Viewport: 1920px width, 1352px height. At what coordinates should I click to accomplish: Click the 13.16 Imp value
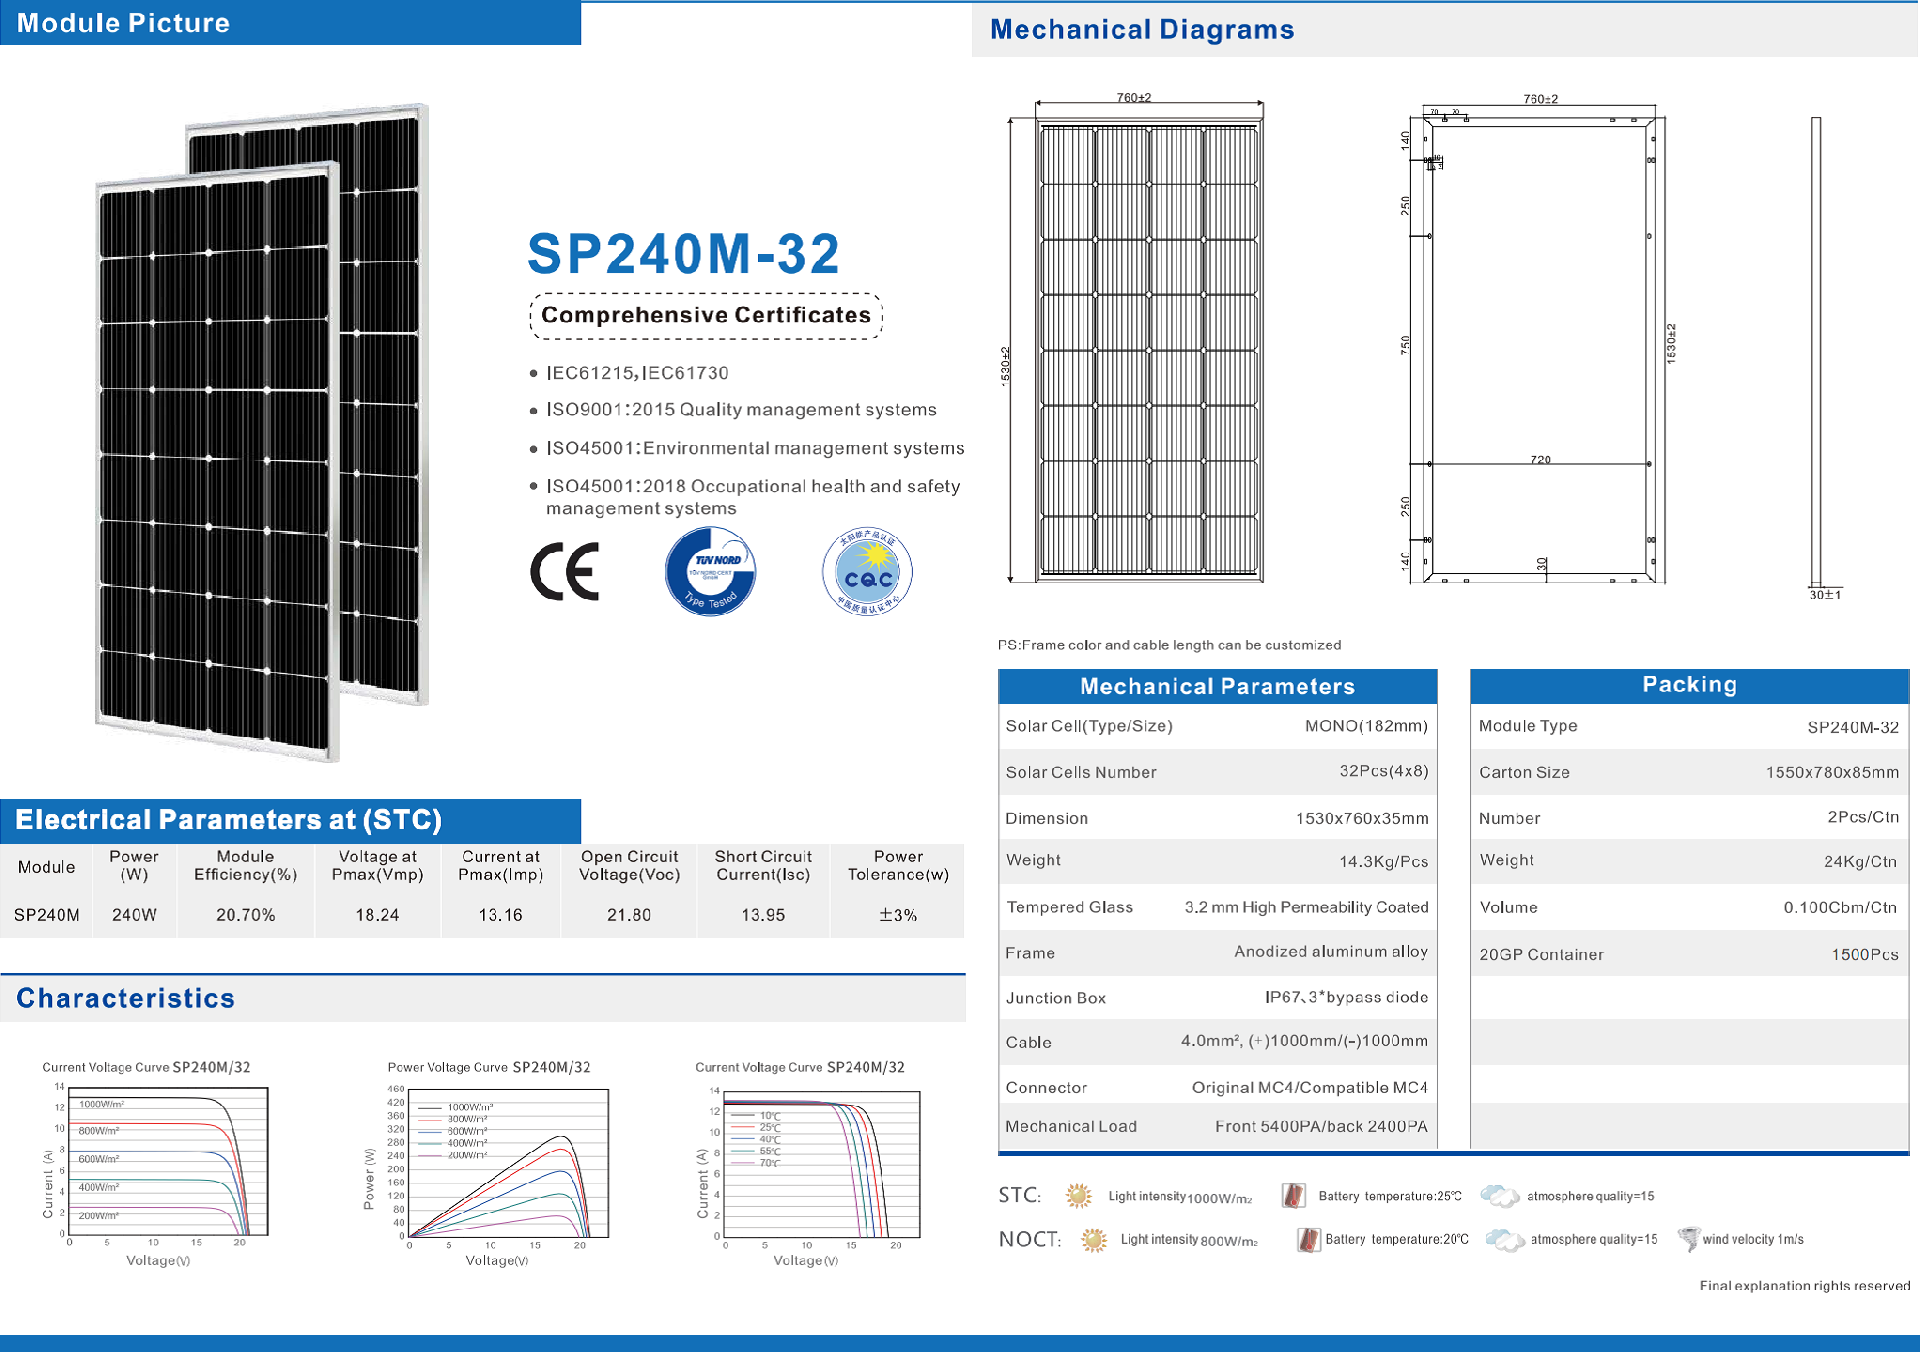tap(500, 915)
